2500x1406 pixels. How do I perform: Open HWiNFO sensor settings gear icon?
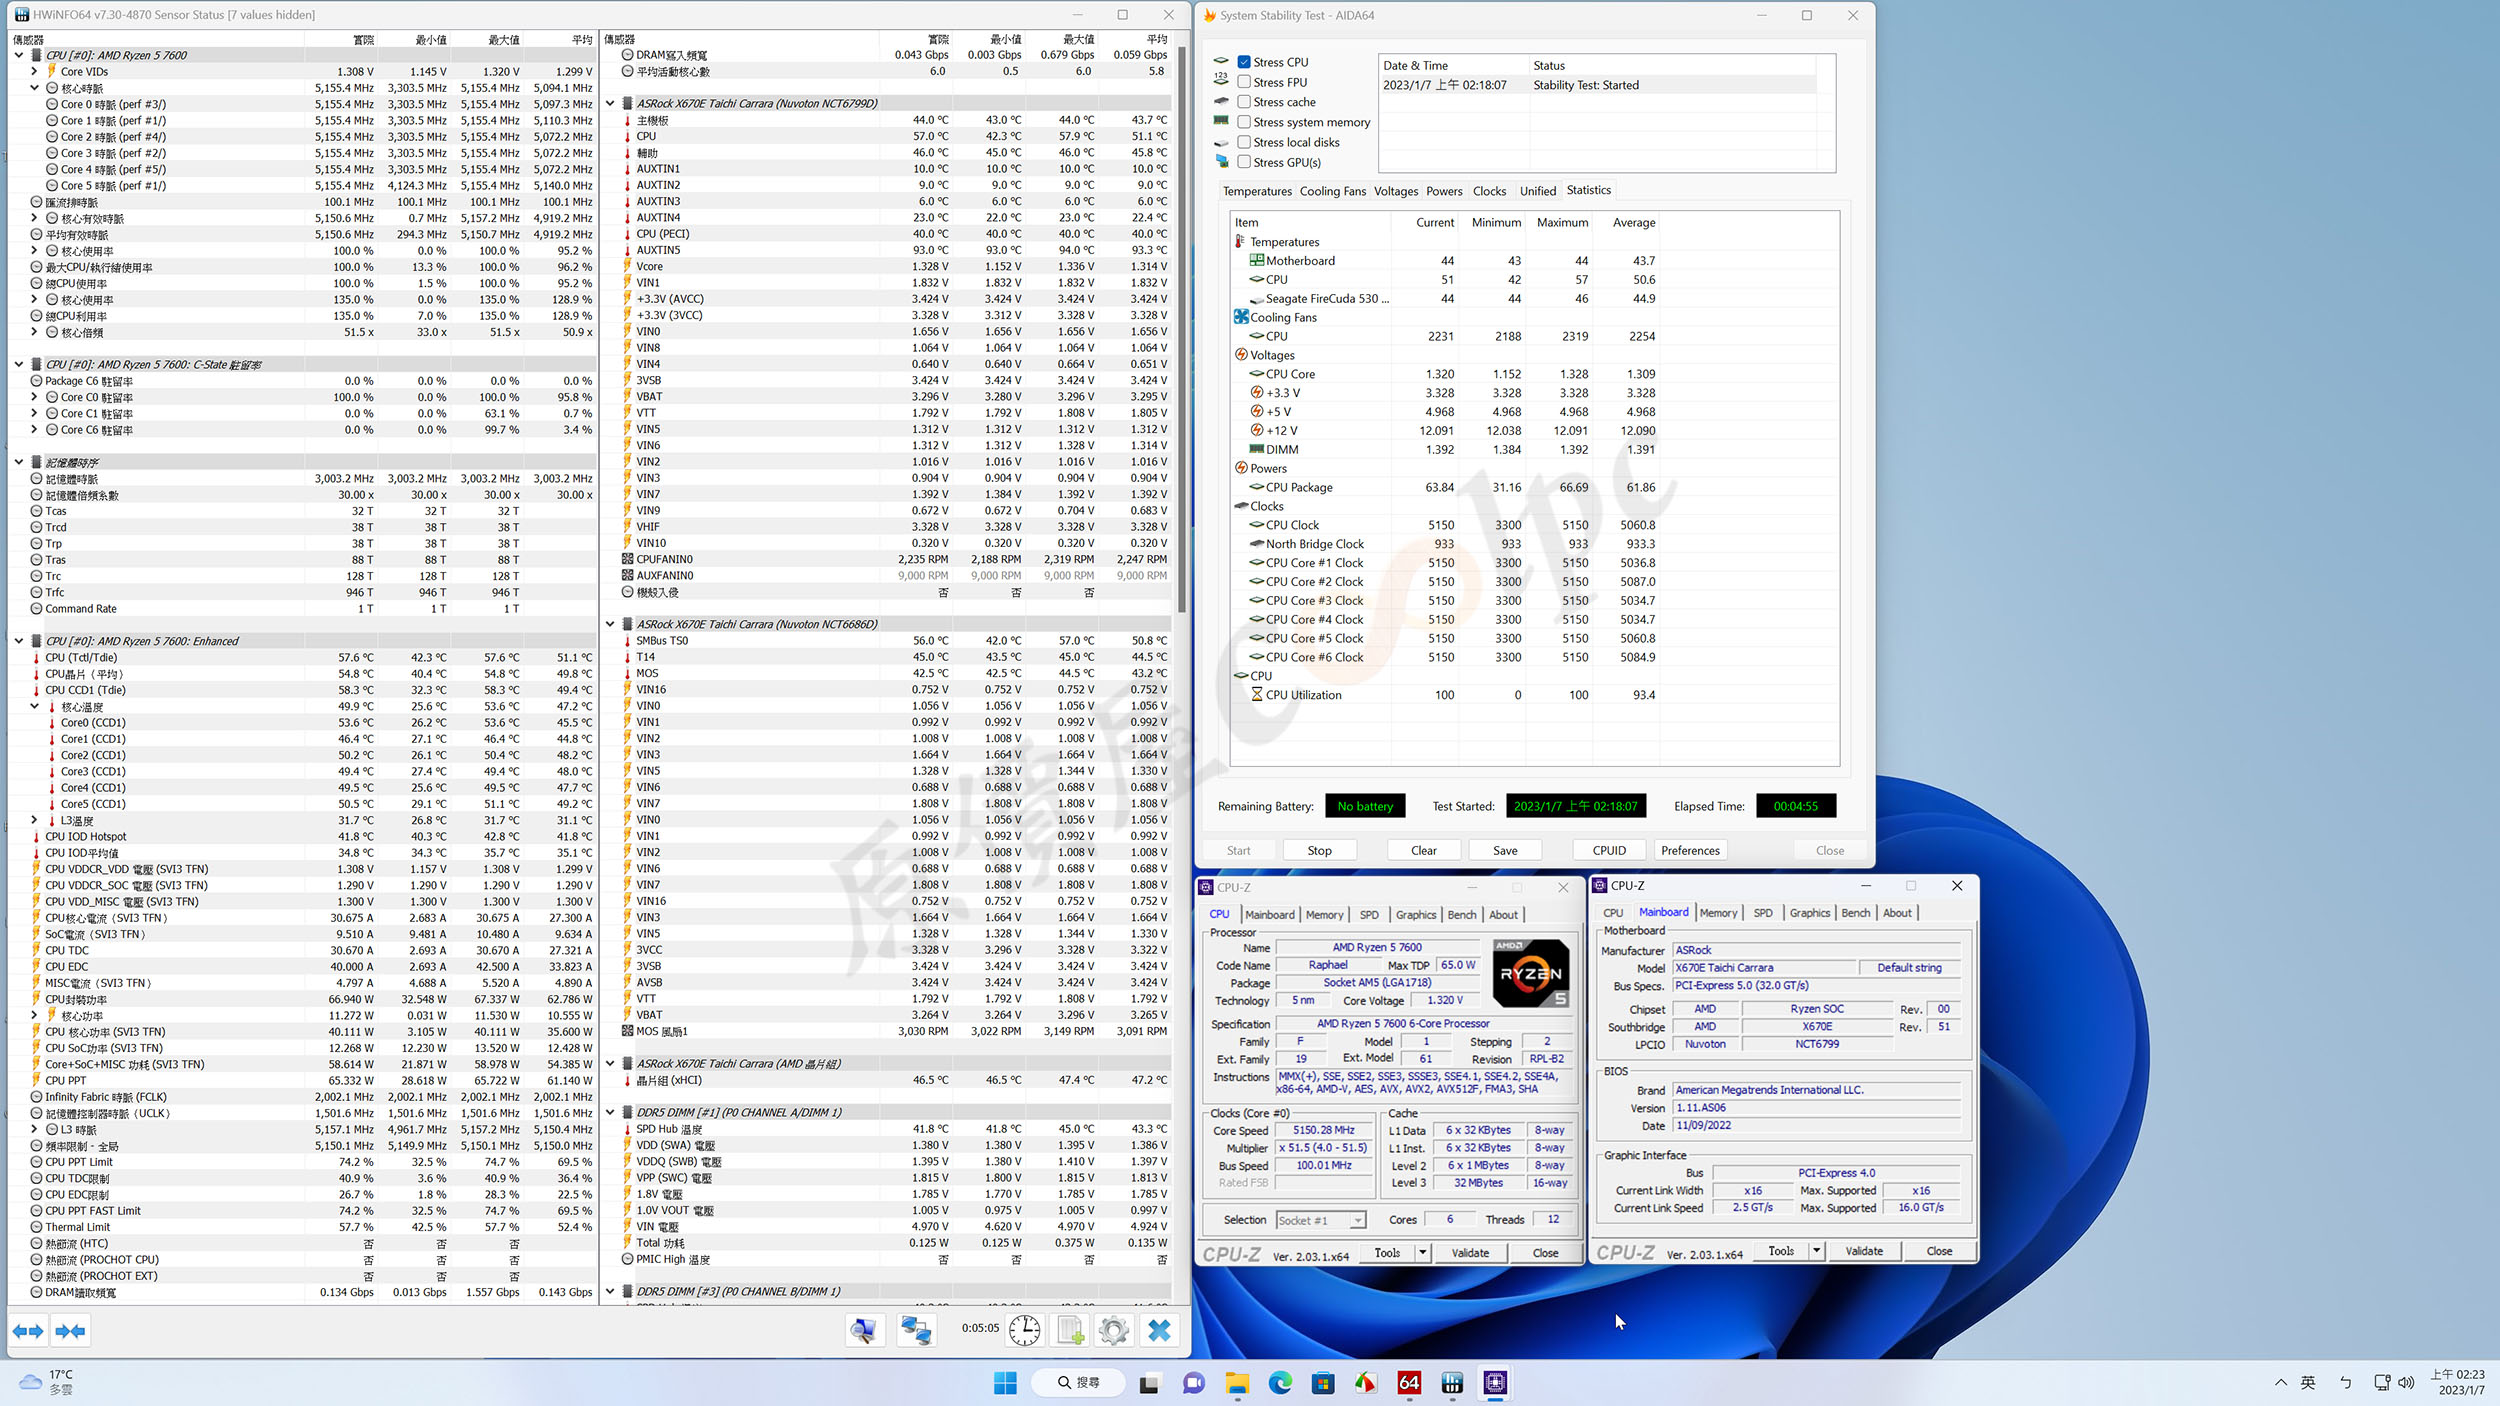(1113, 1330)
